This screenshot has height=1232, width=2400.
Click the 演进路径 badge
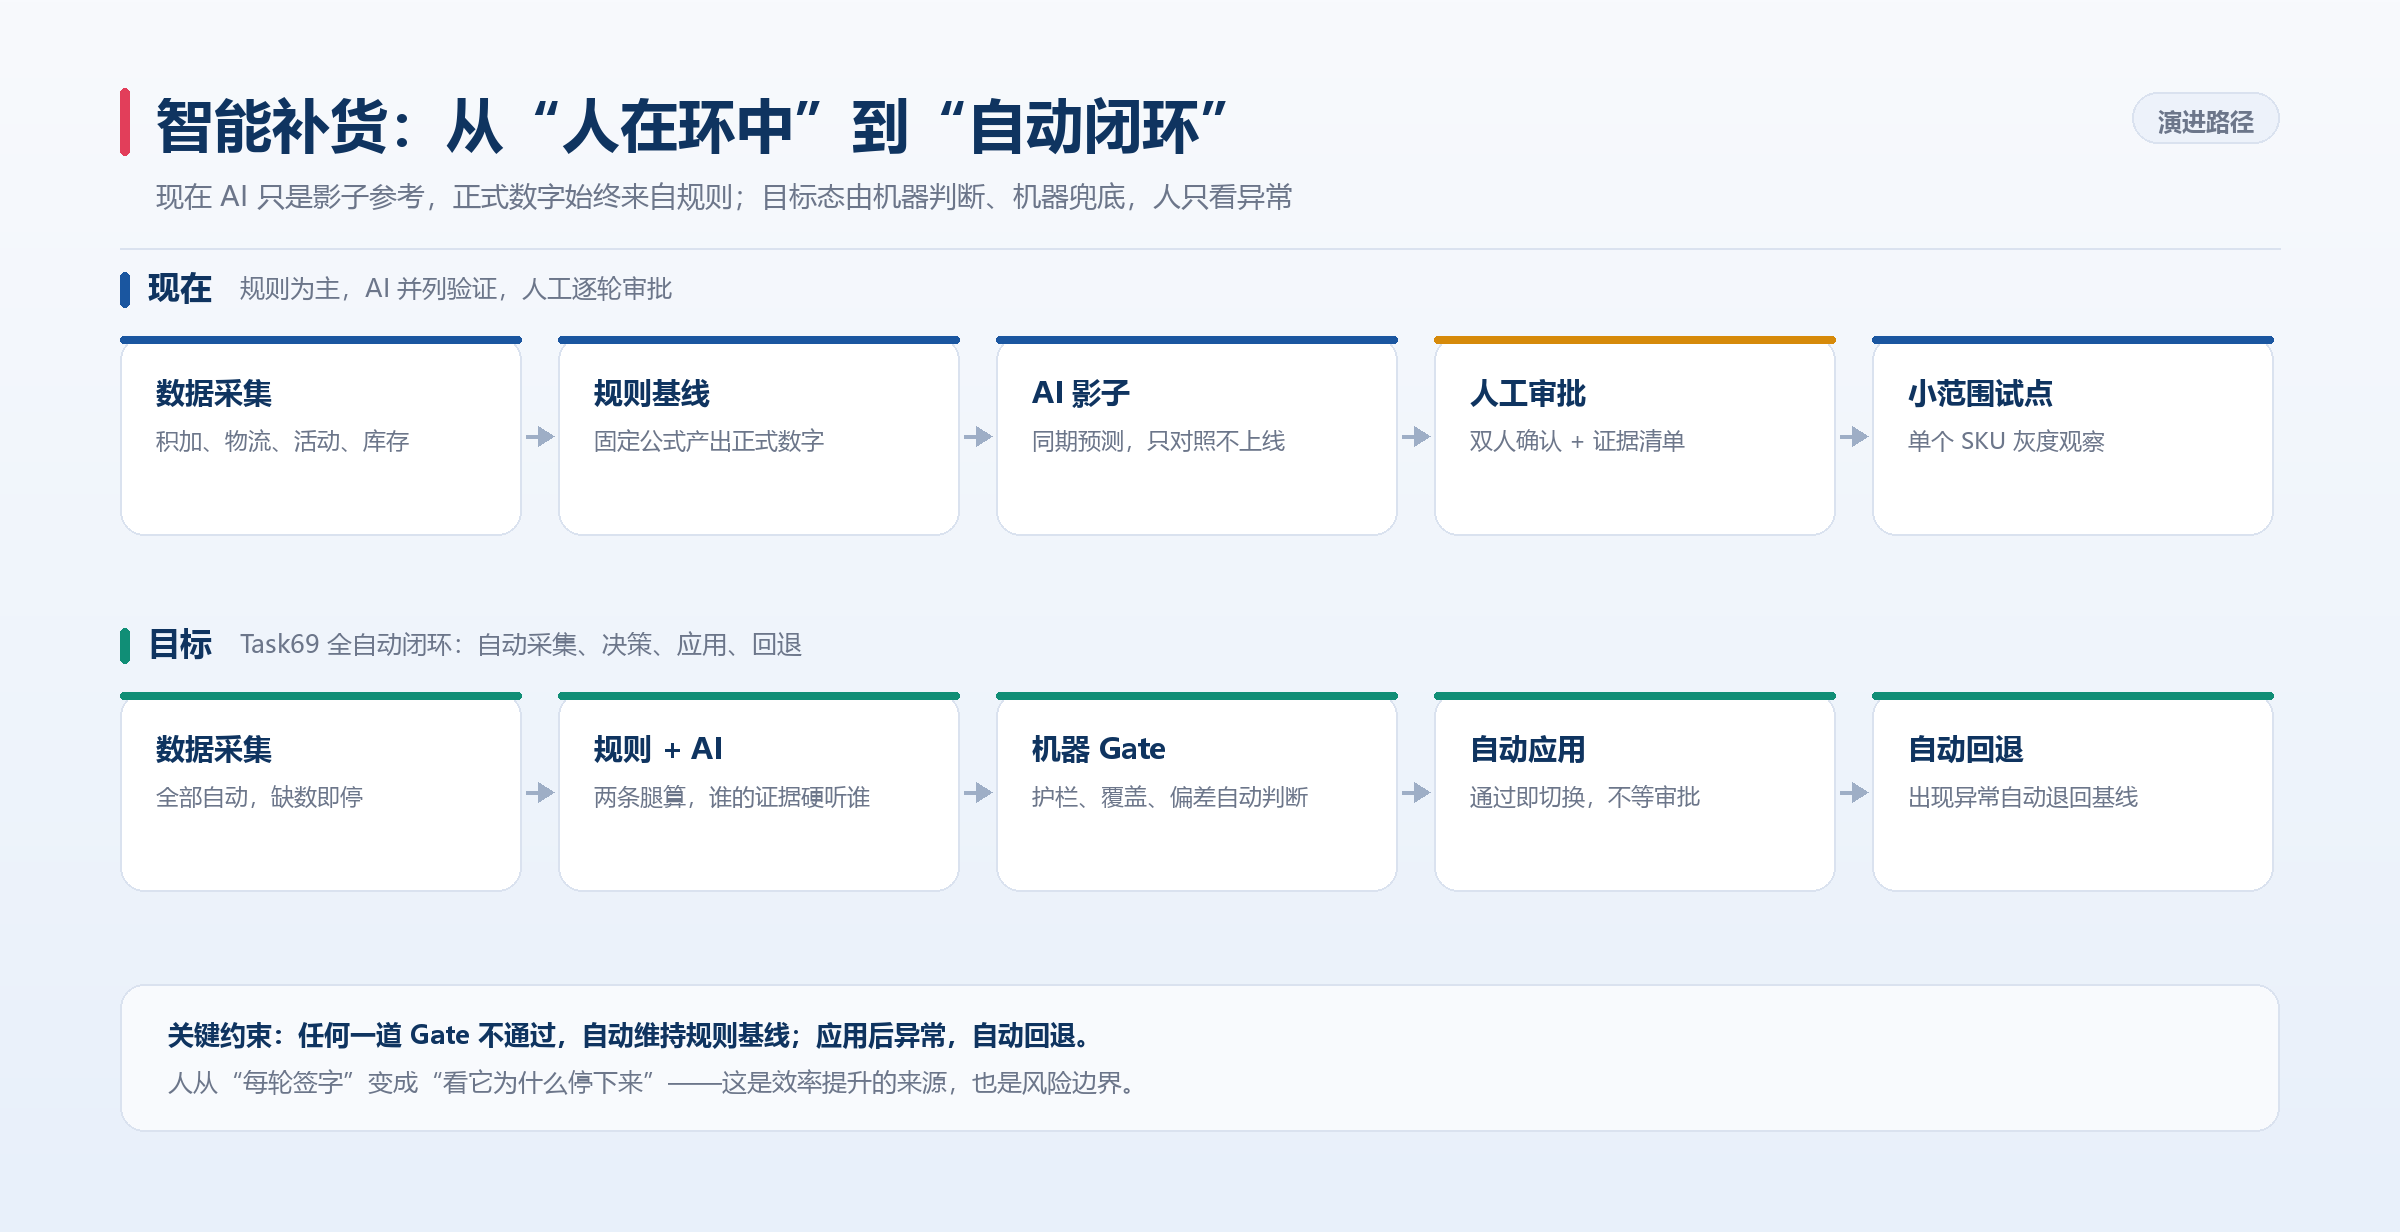click(x=2205, y=120)
